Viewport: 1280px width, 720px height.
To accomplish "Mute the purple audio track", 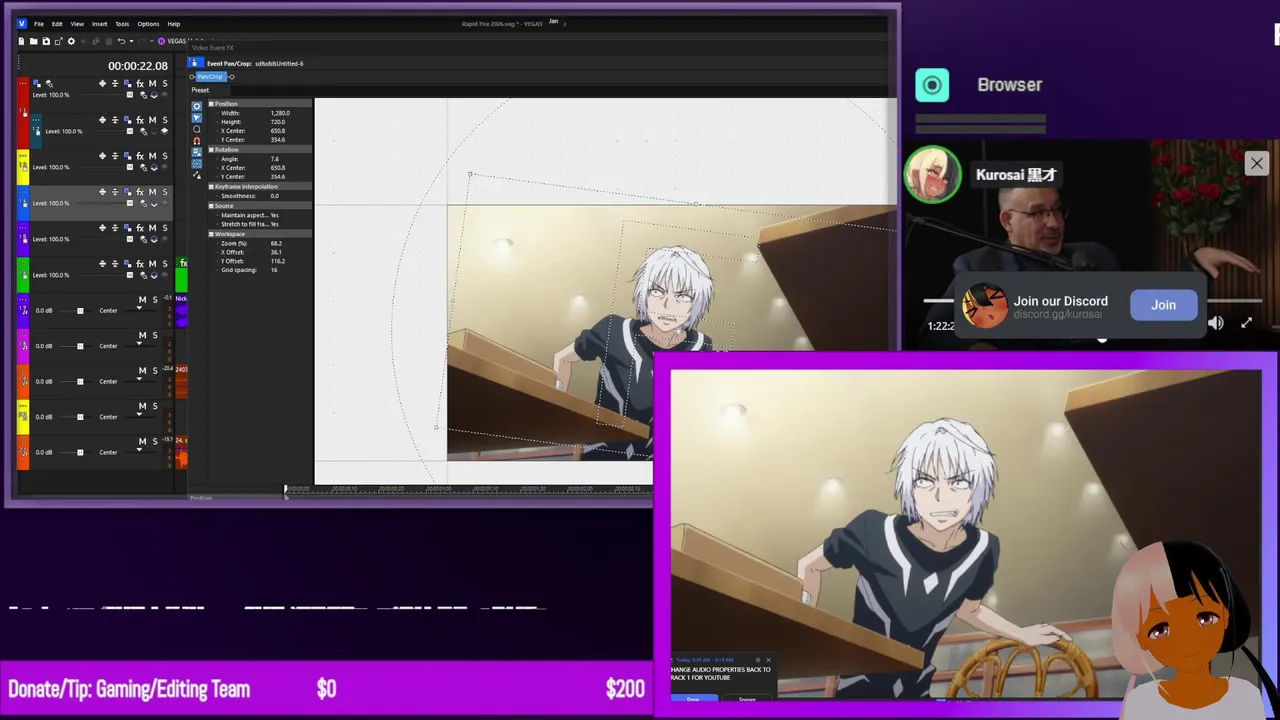I will [142, 300].
